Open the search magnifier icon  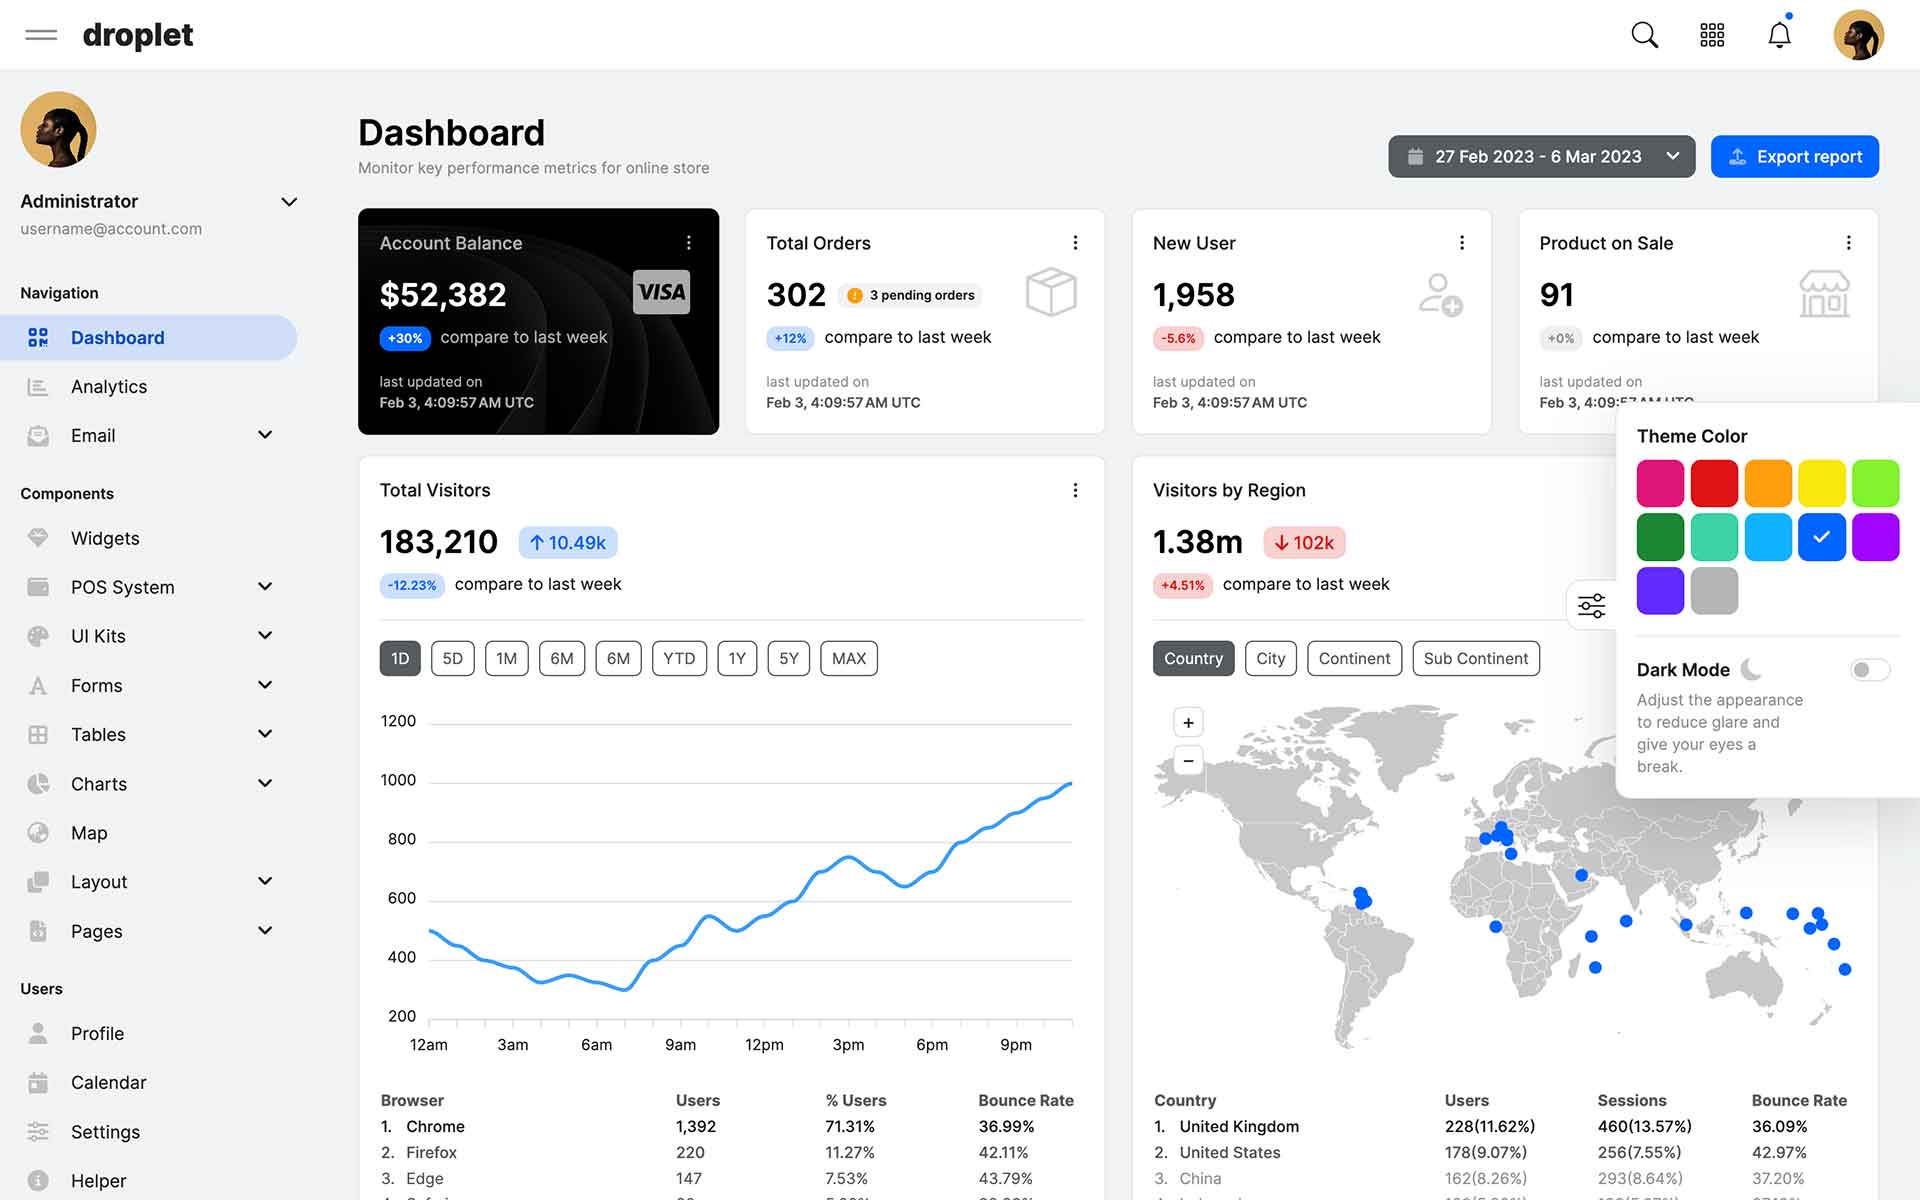click(x=1644, y=35)
